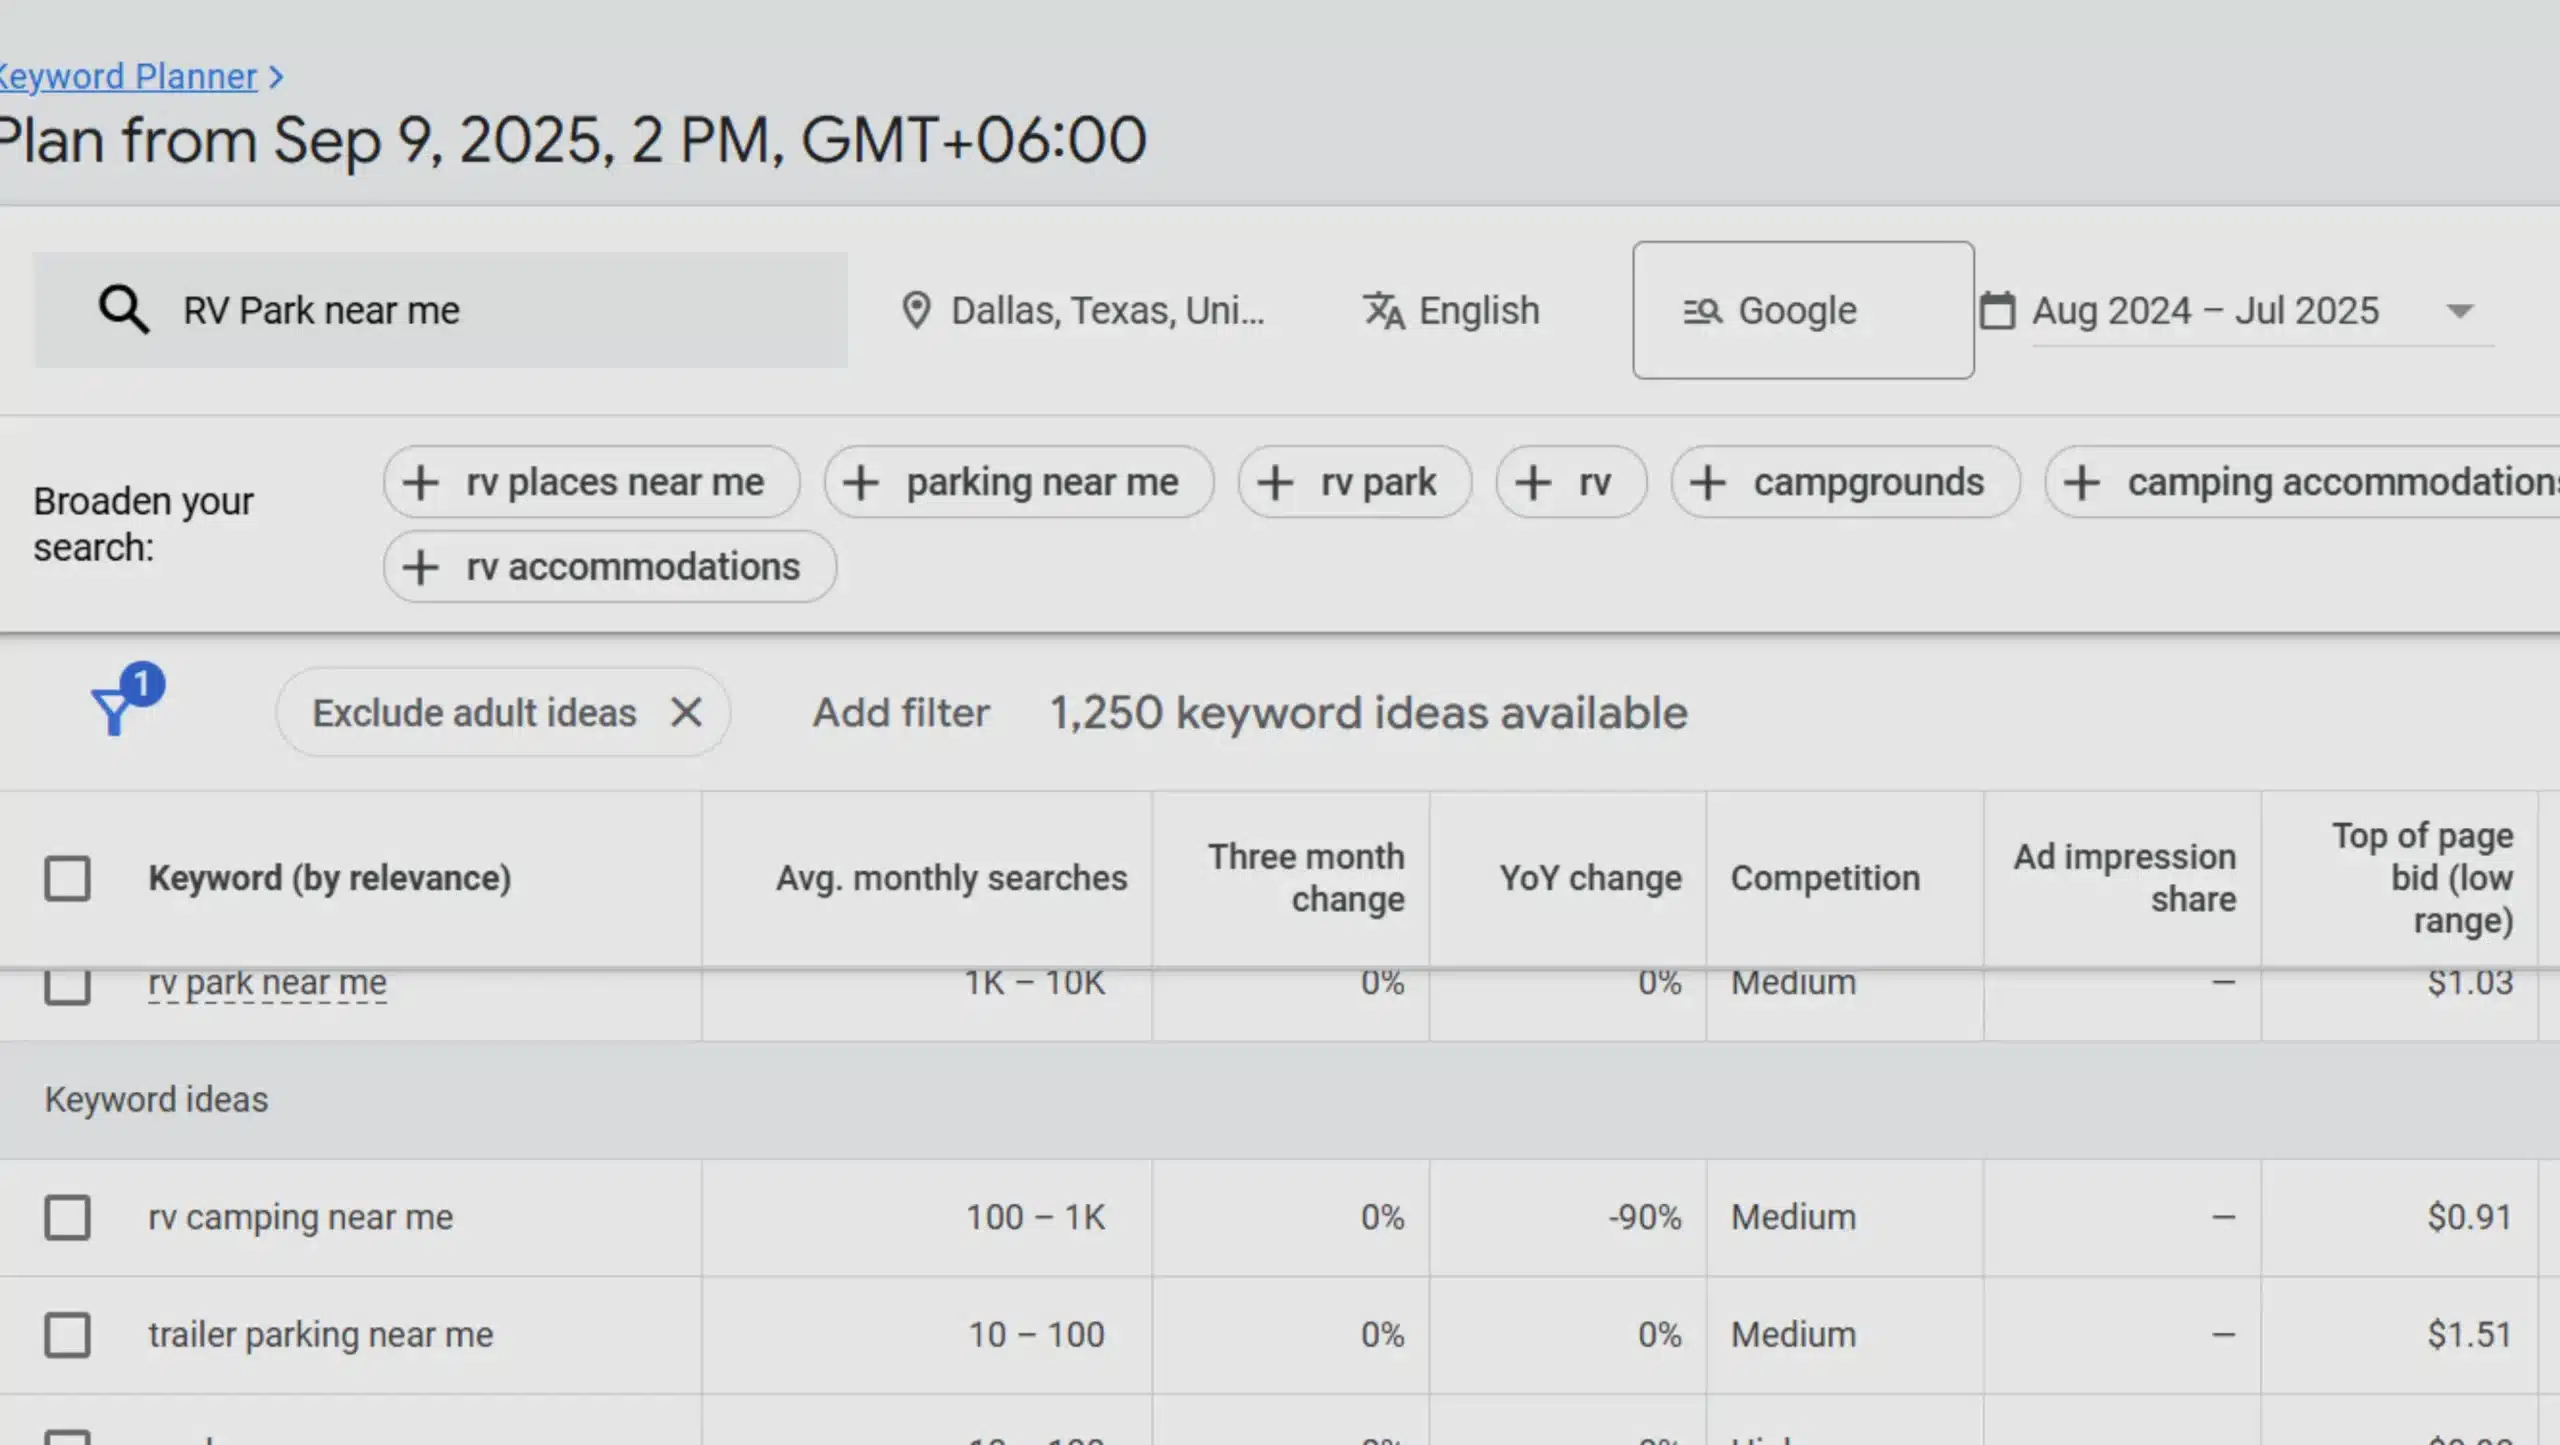Add the 'rv places near me' suggestion chip
Image resolution: width=2560 pixels, height=1445 pixels.
click(590, 481)
